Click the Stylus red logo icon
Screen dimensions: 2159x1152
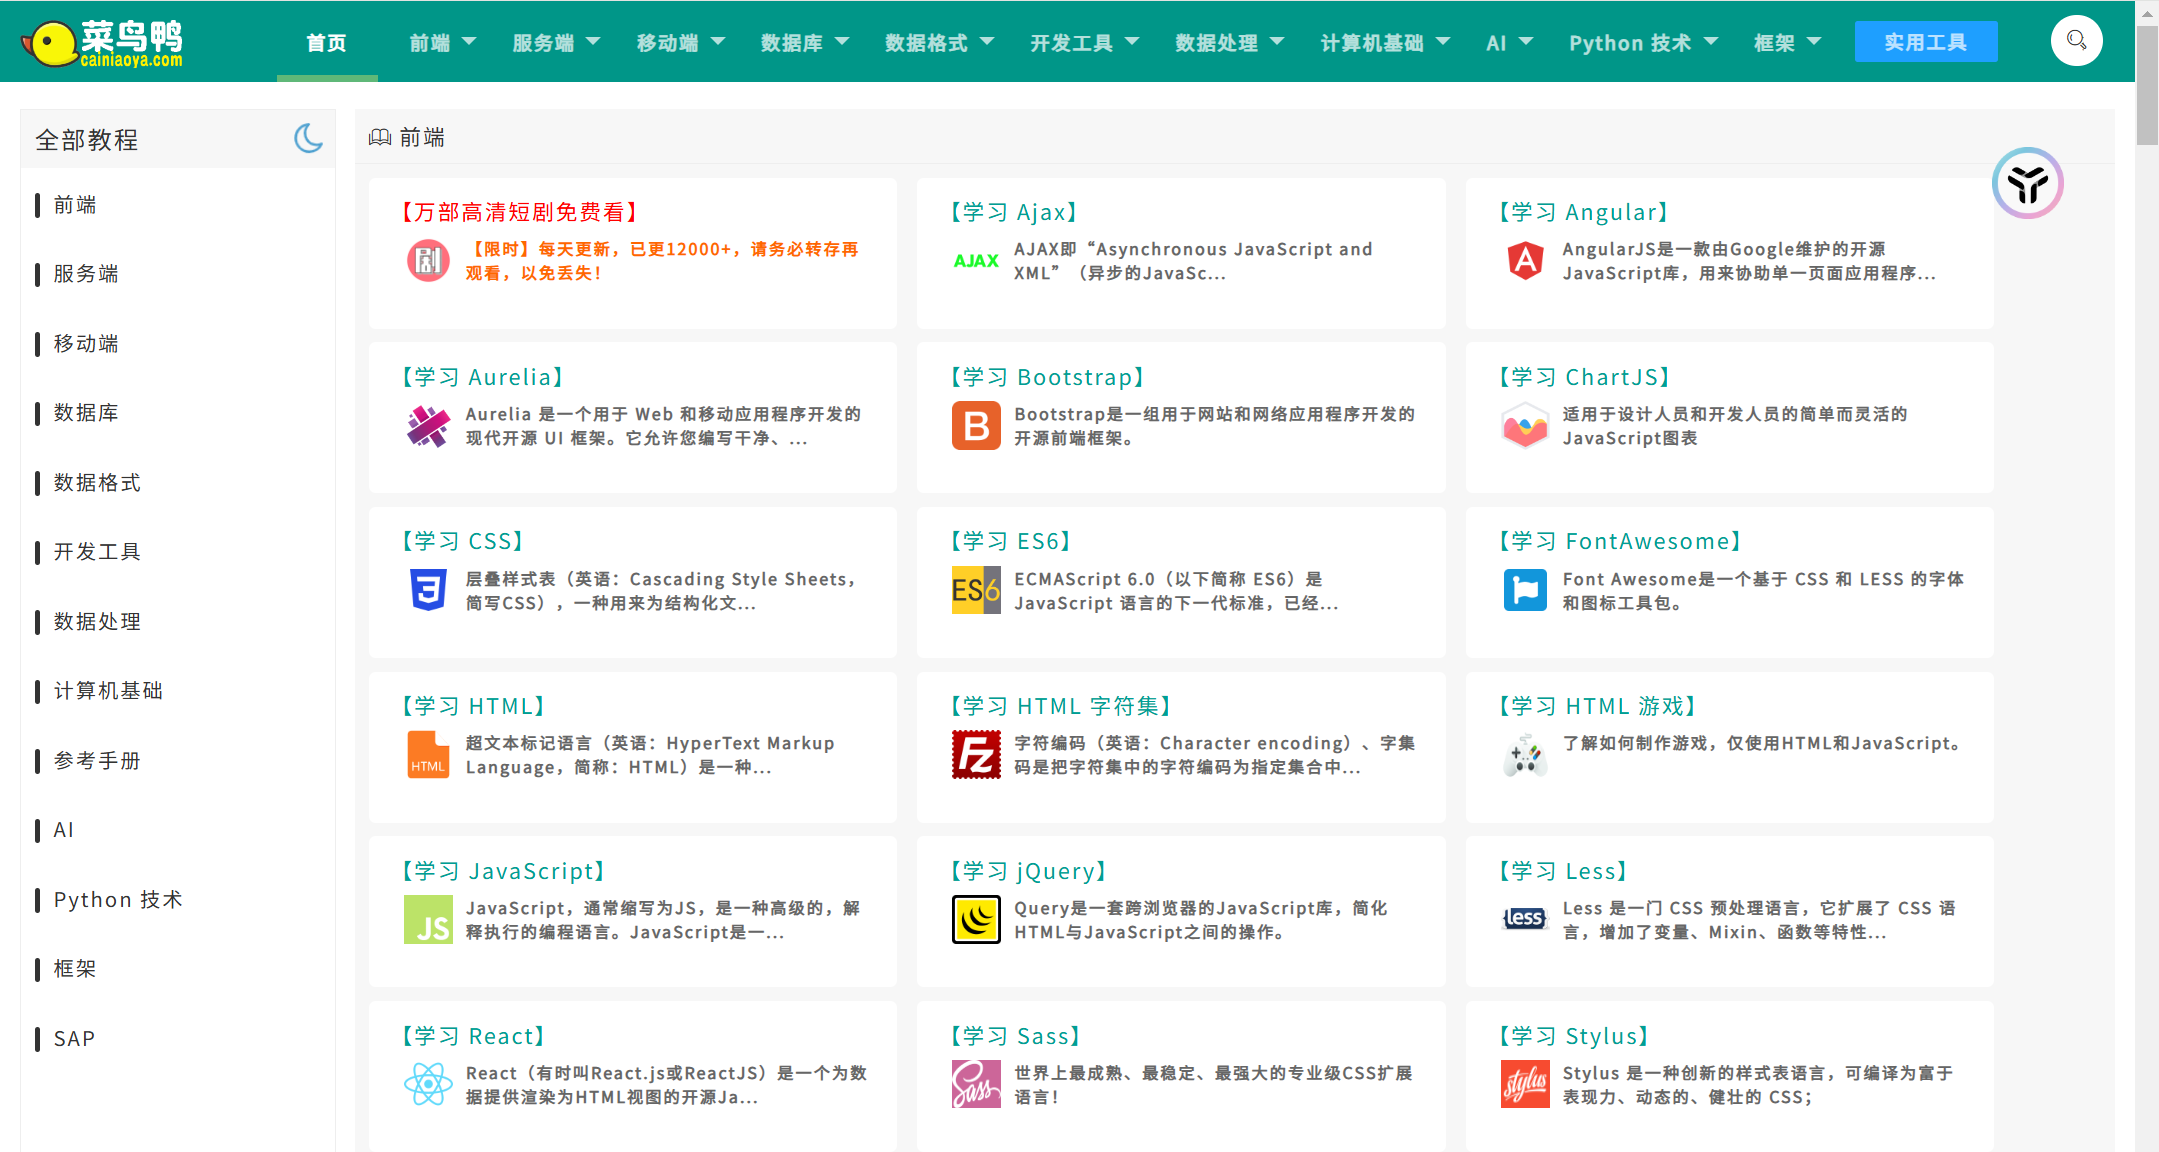tap(1525, 1084)
